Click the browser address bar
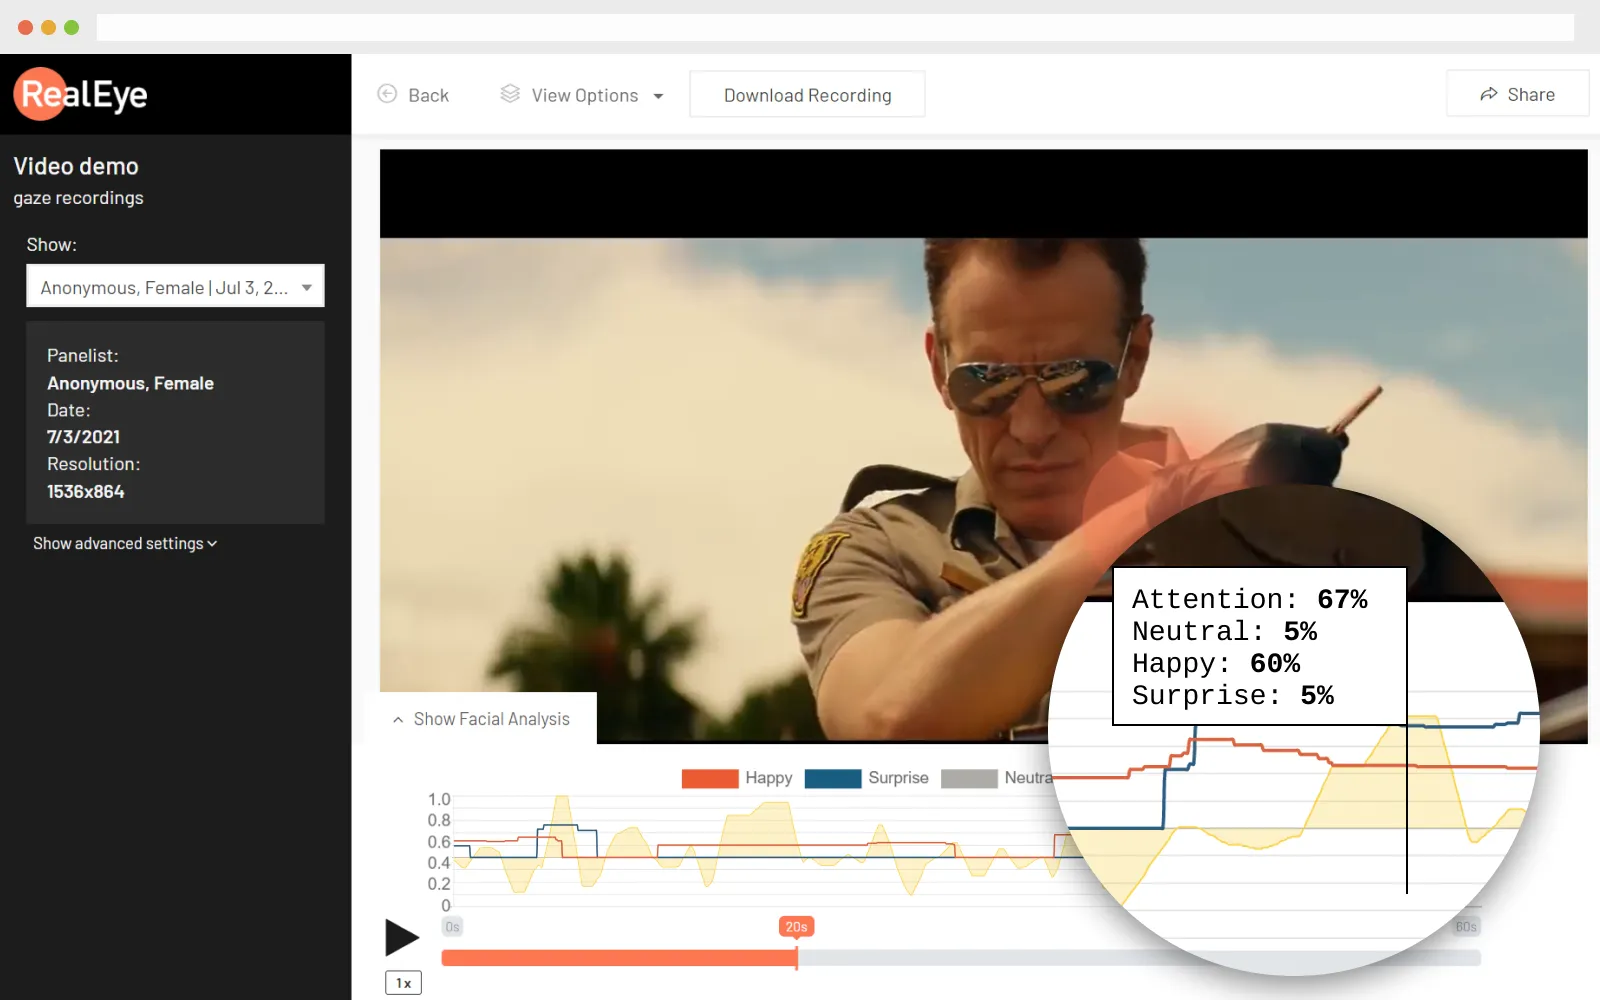 click(834, 27)
